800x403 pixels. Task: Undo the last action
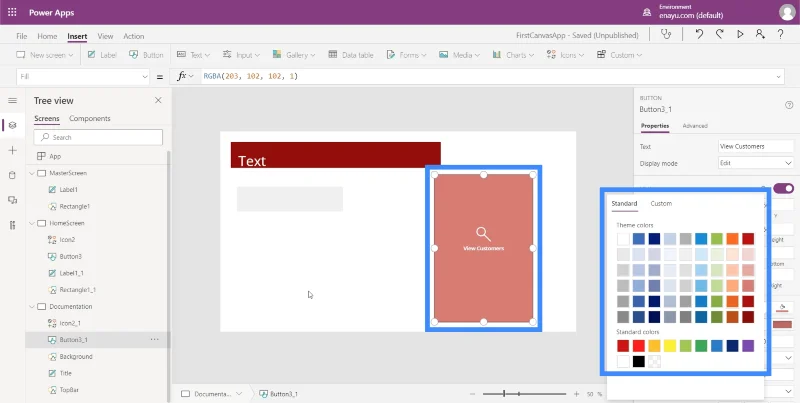point(699,34)
